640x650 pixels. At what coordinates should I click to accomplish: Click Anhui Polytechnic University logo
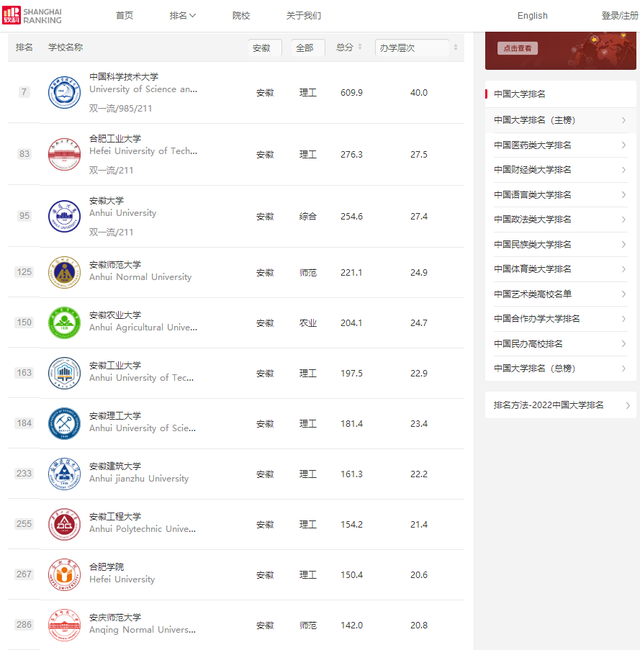[64, 524]
